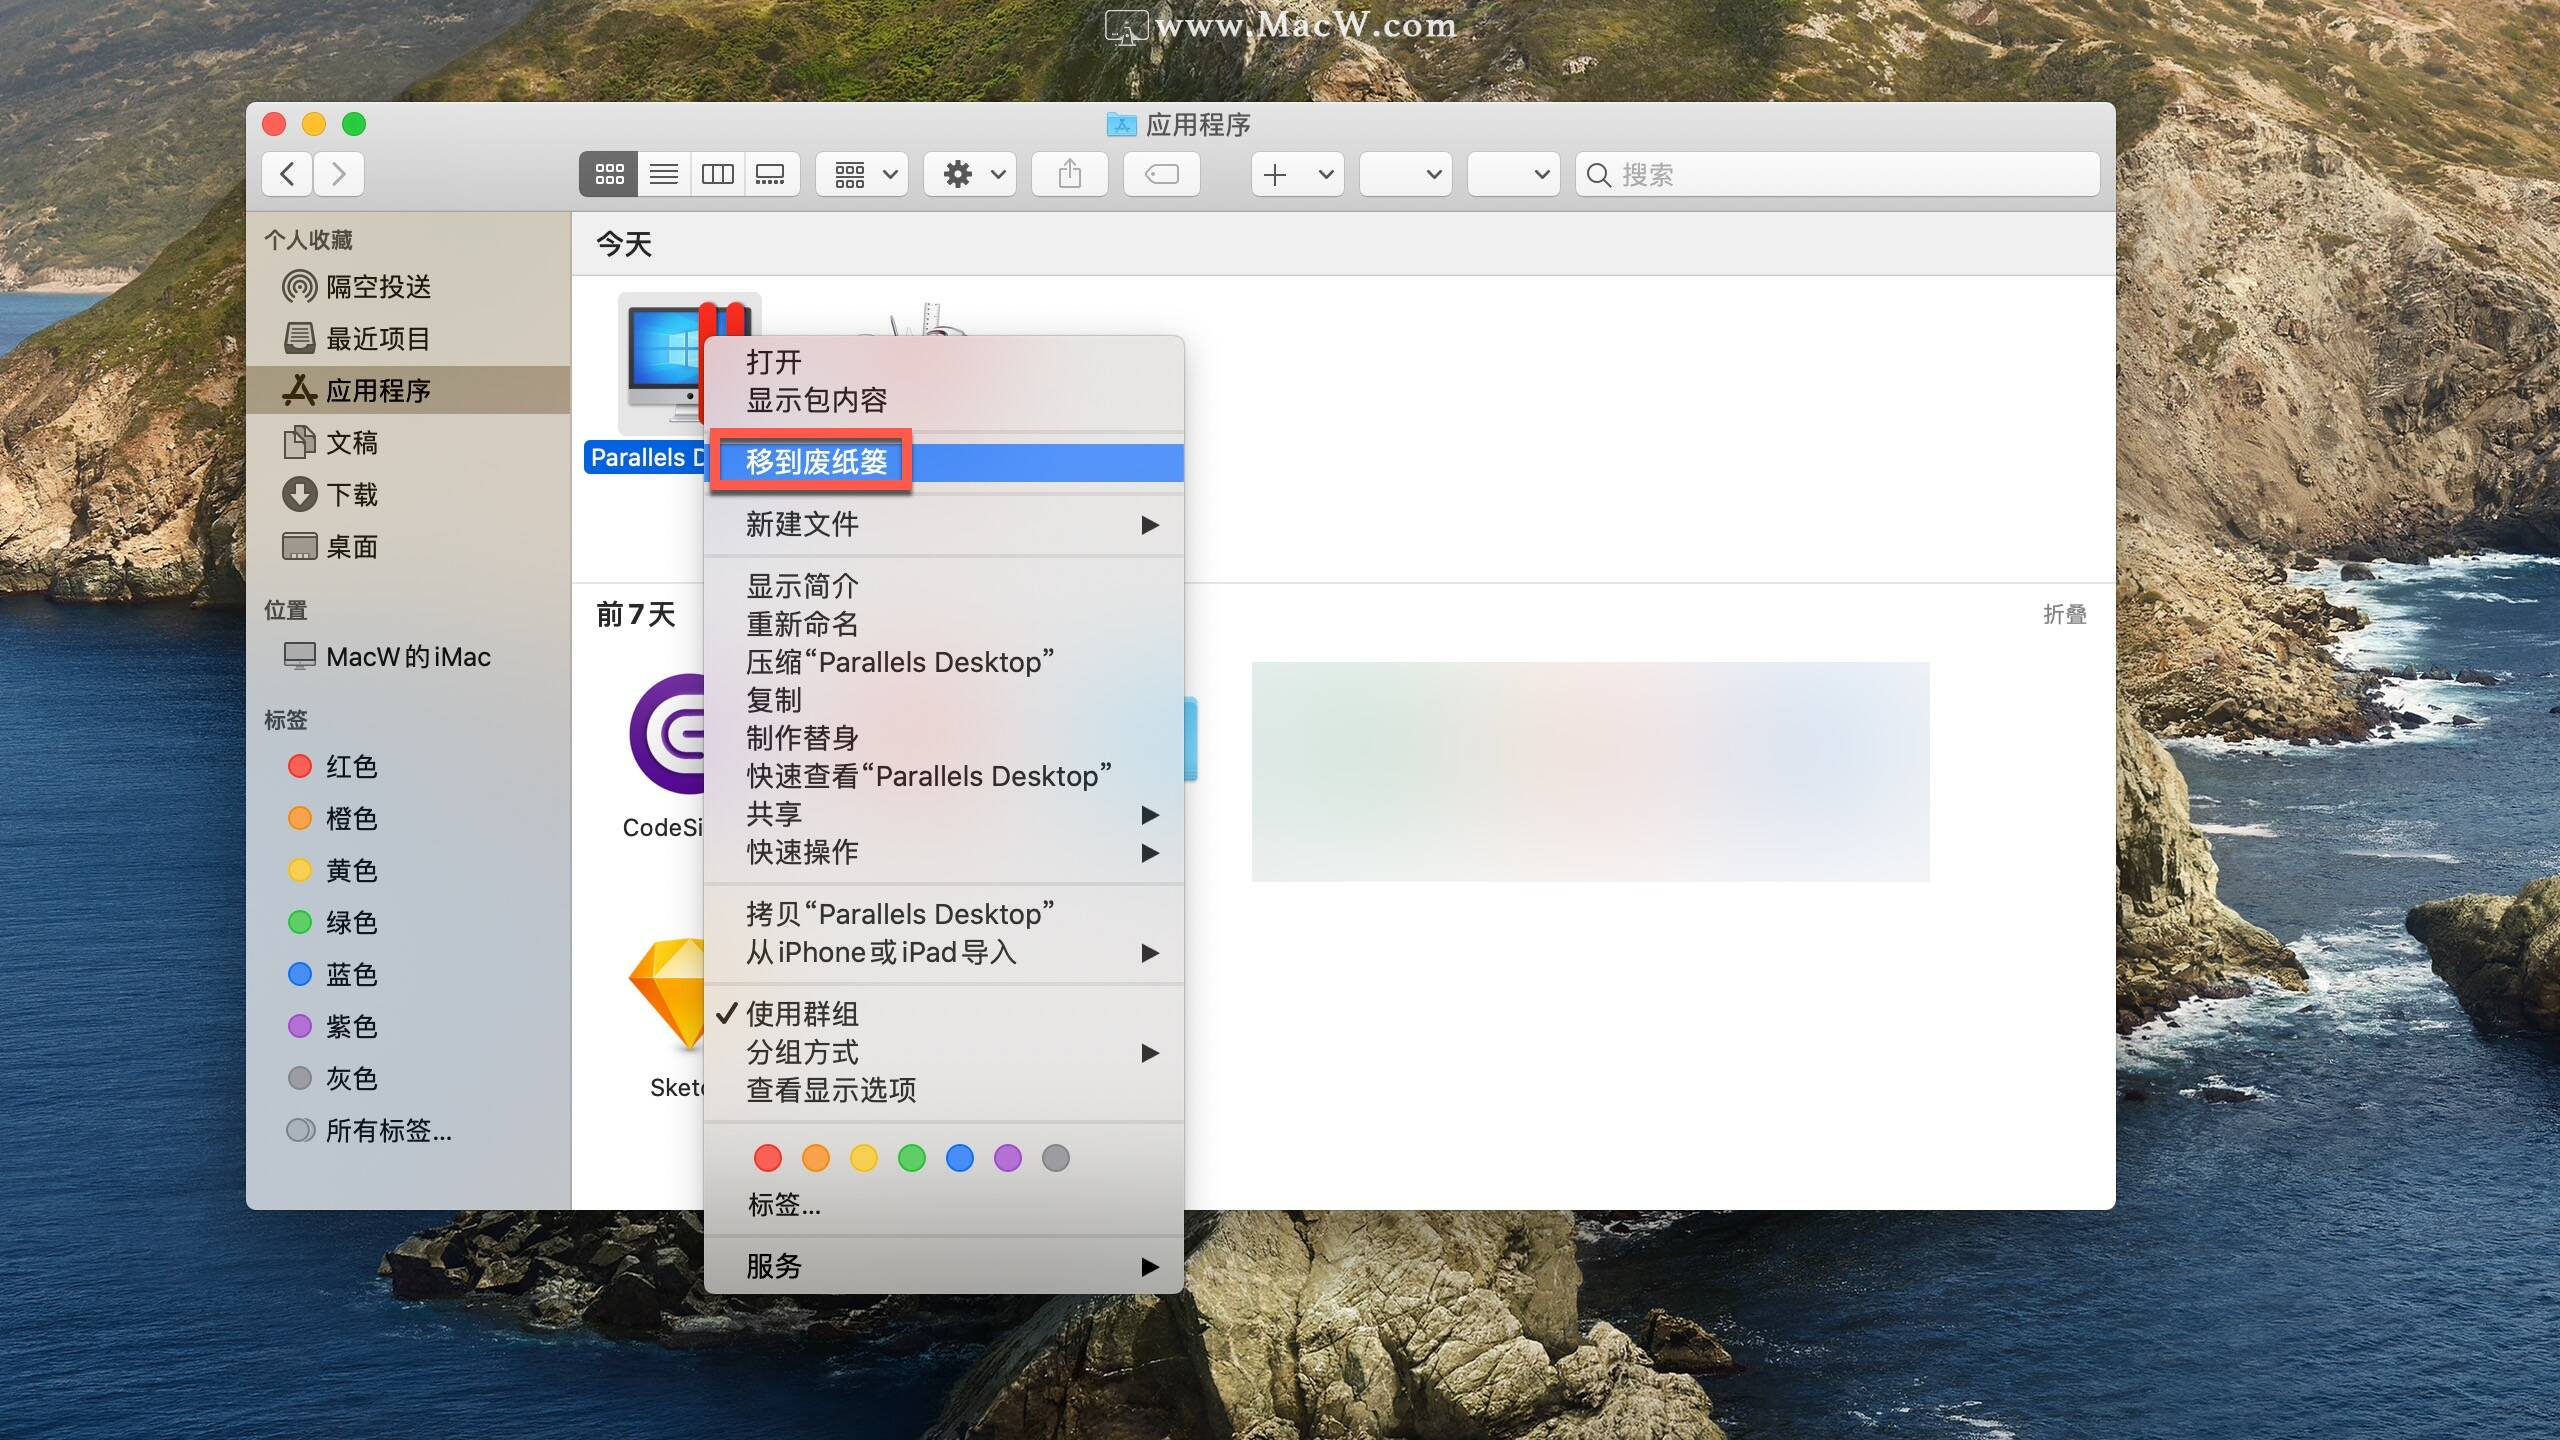Apply the green tag color dot
The width and height of the screenshot is (2560, 1440).
(x=911, y=1158)
